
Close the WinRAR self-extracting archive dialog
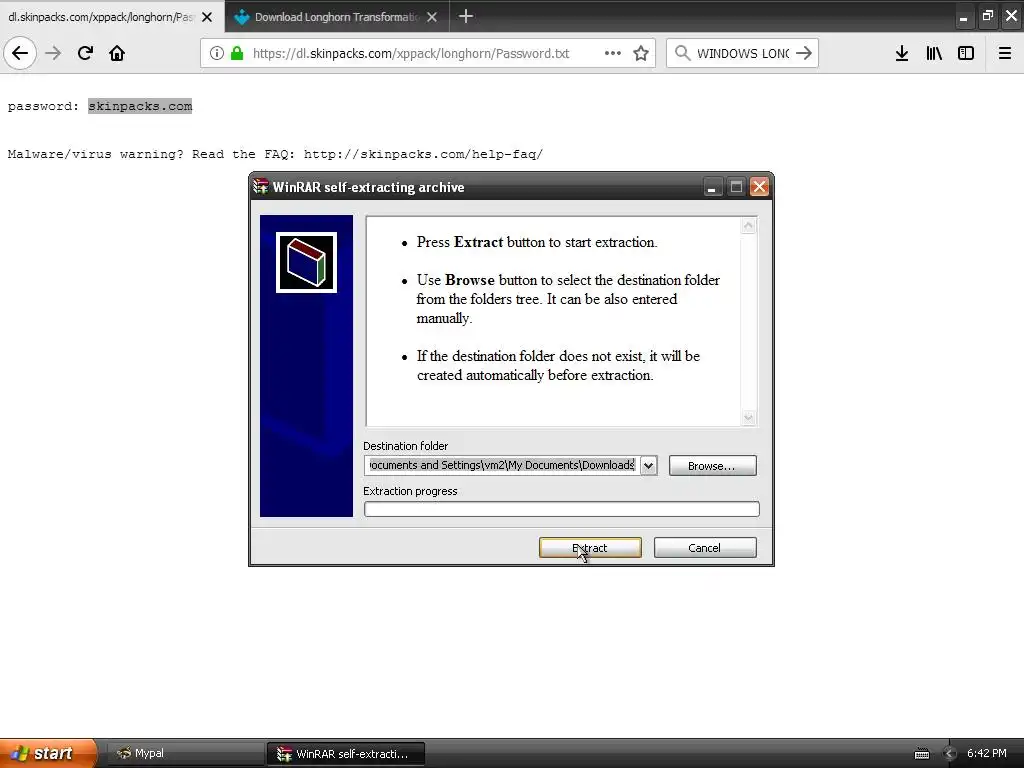pyautogui.click(x=759, y=187)
